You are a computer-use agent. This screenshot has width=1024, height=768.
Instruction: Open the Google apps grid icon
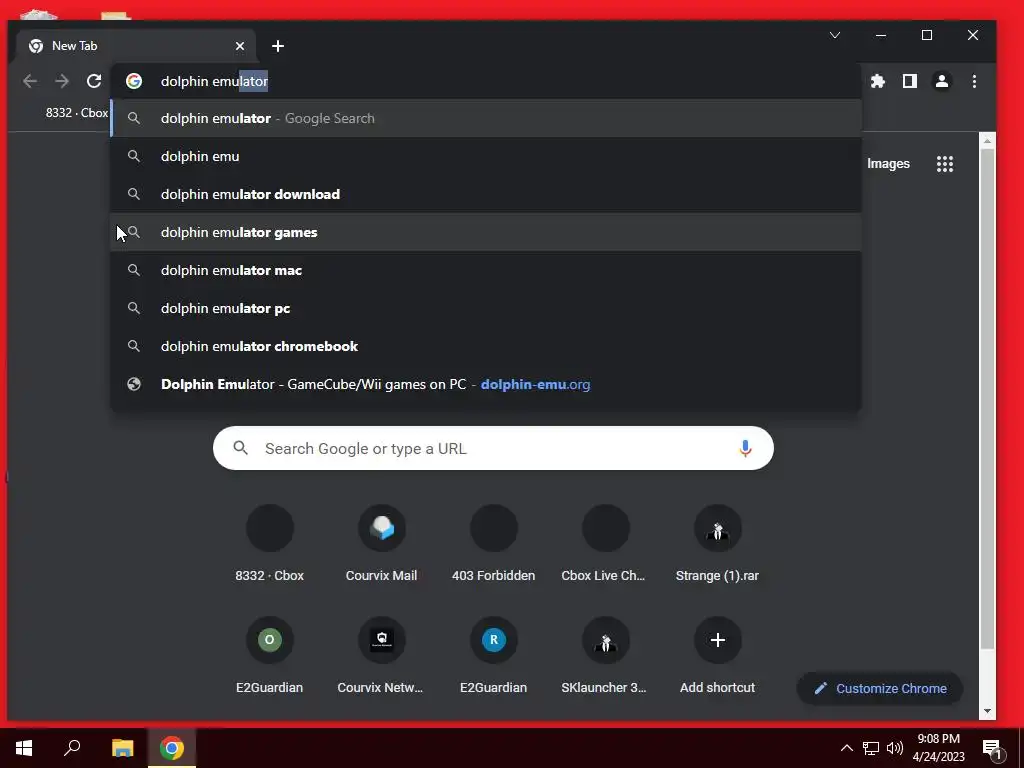pos(945,164)
